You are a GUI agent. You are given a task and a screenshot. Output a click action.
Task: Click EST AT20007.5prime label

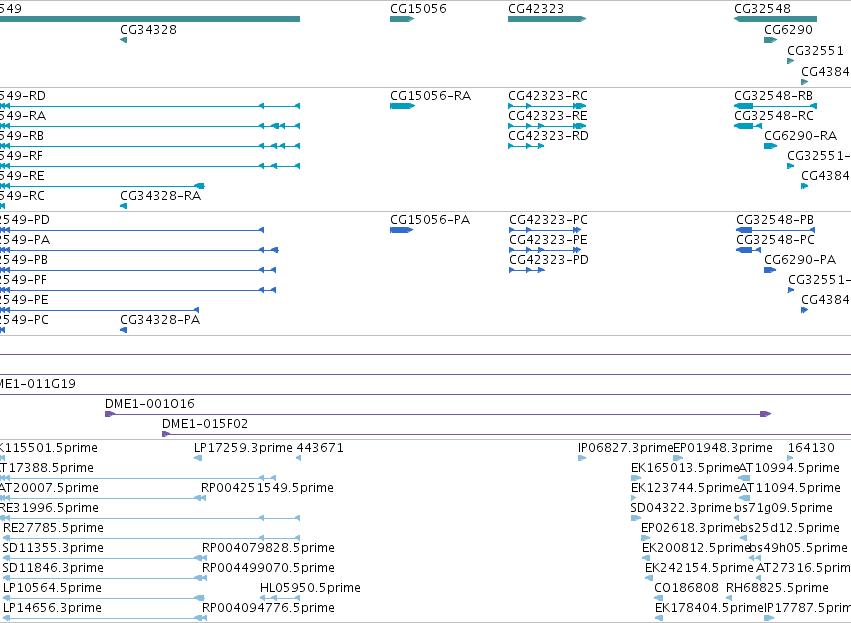coord(49,488)
